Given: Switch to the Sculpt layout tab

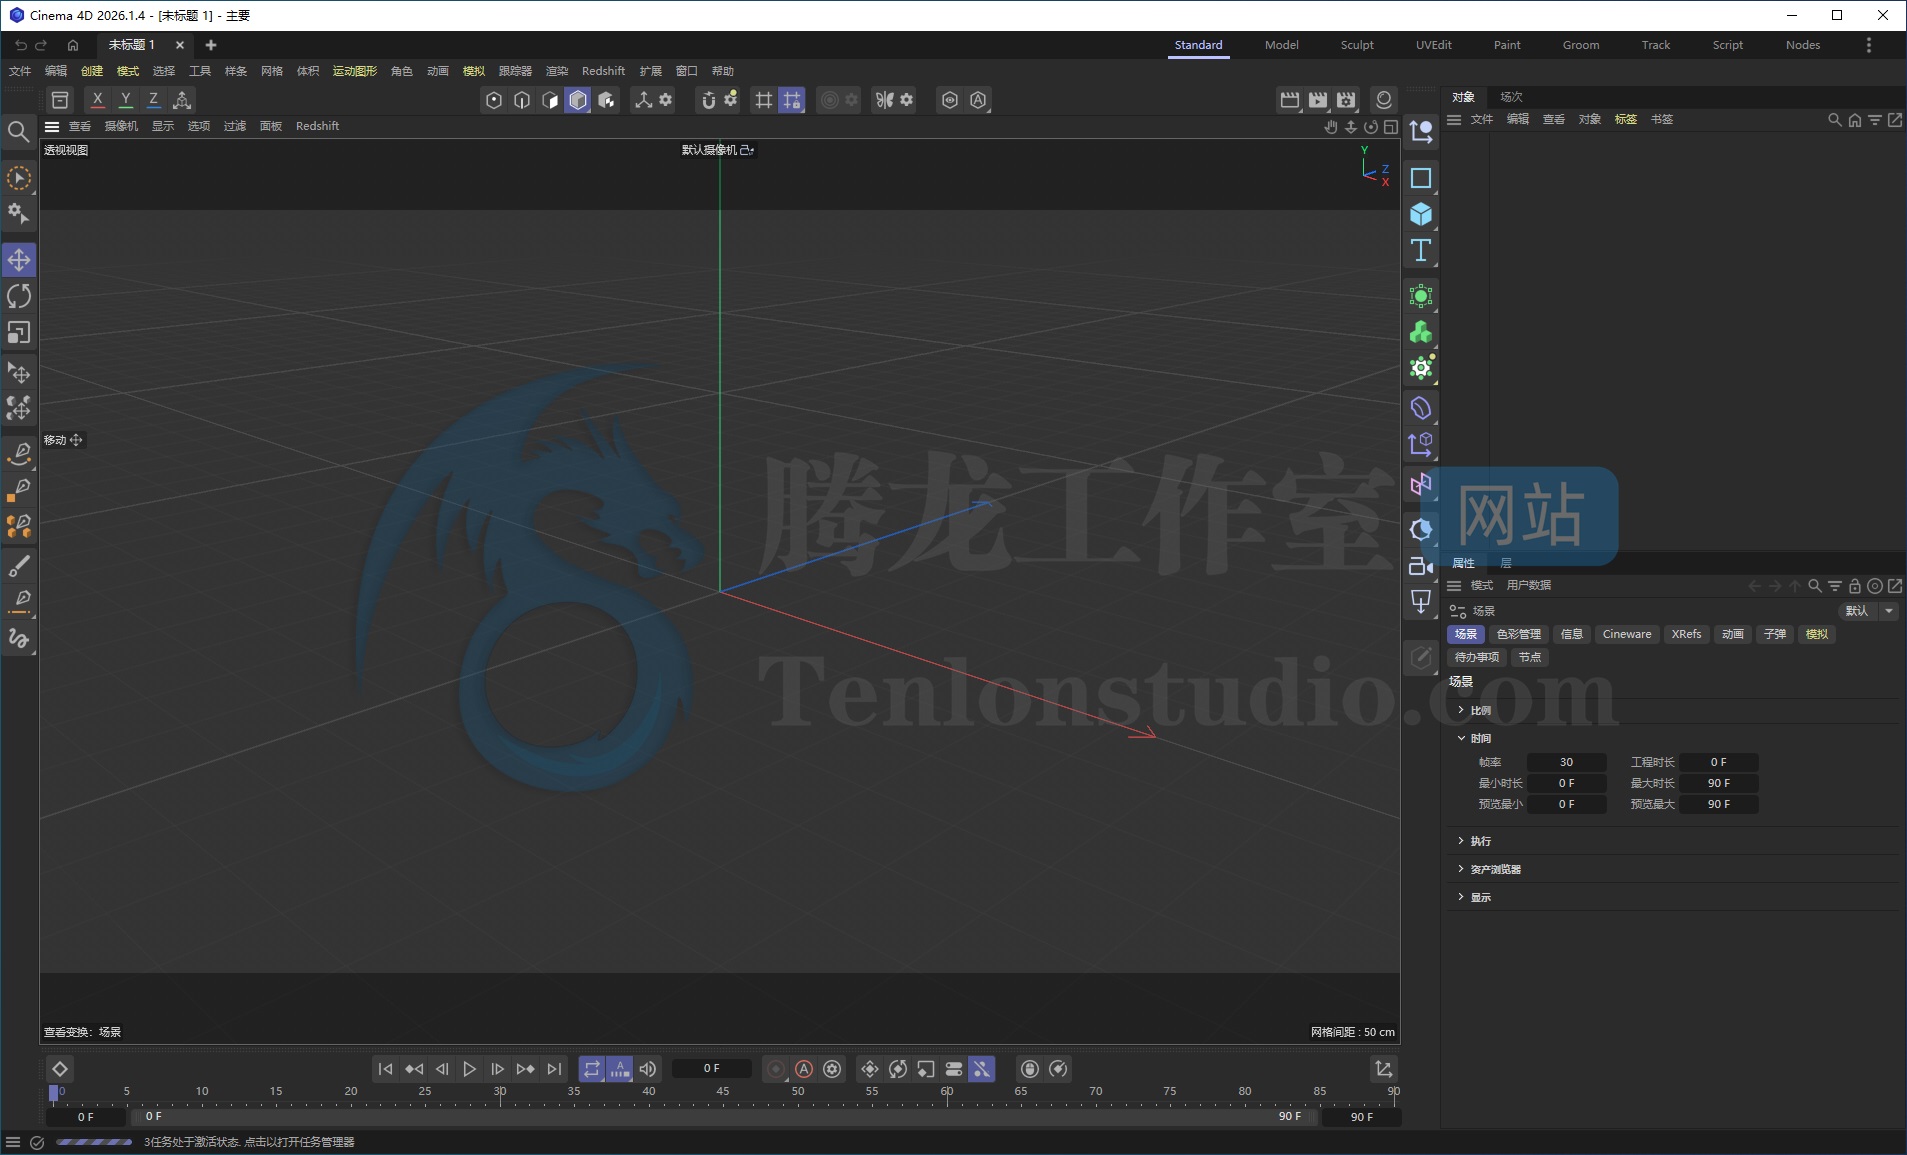Looking at the screenshot, I should (1356, 45).
